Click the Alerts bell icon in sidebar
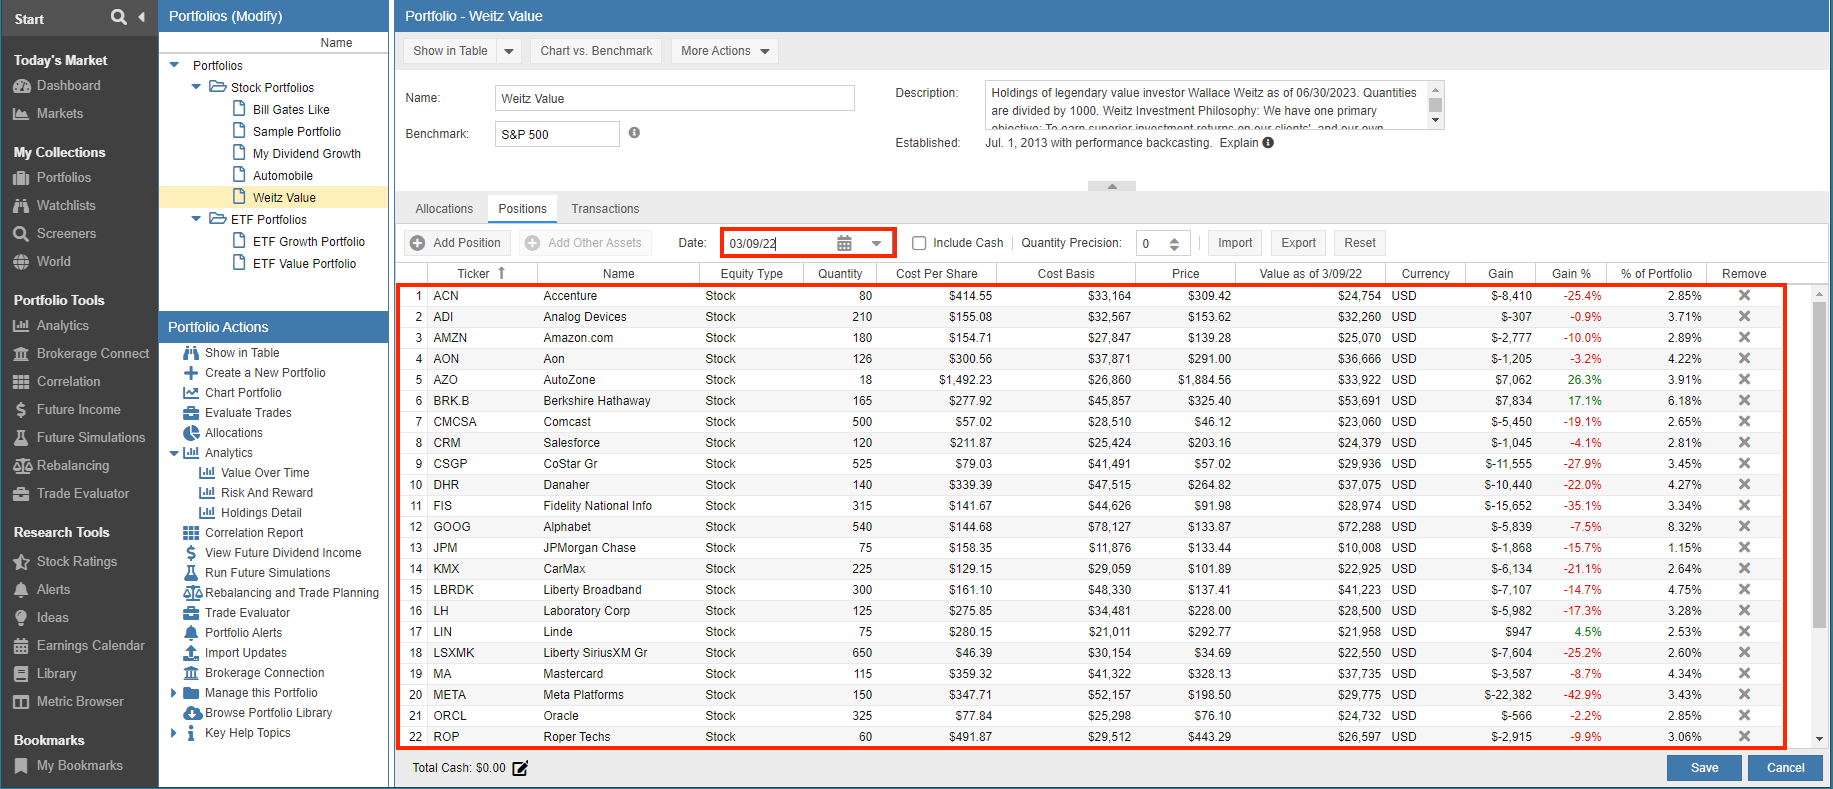 22,590
